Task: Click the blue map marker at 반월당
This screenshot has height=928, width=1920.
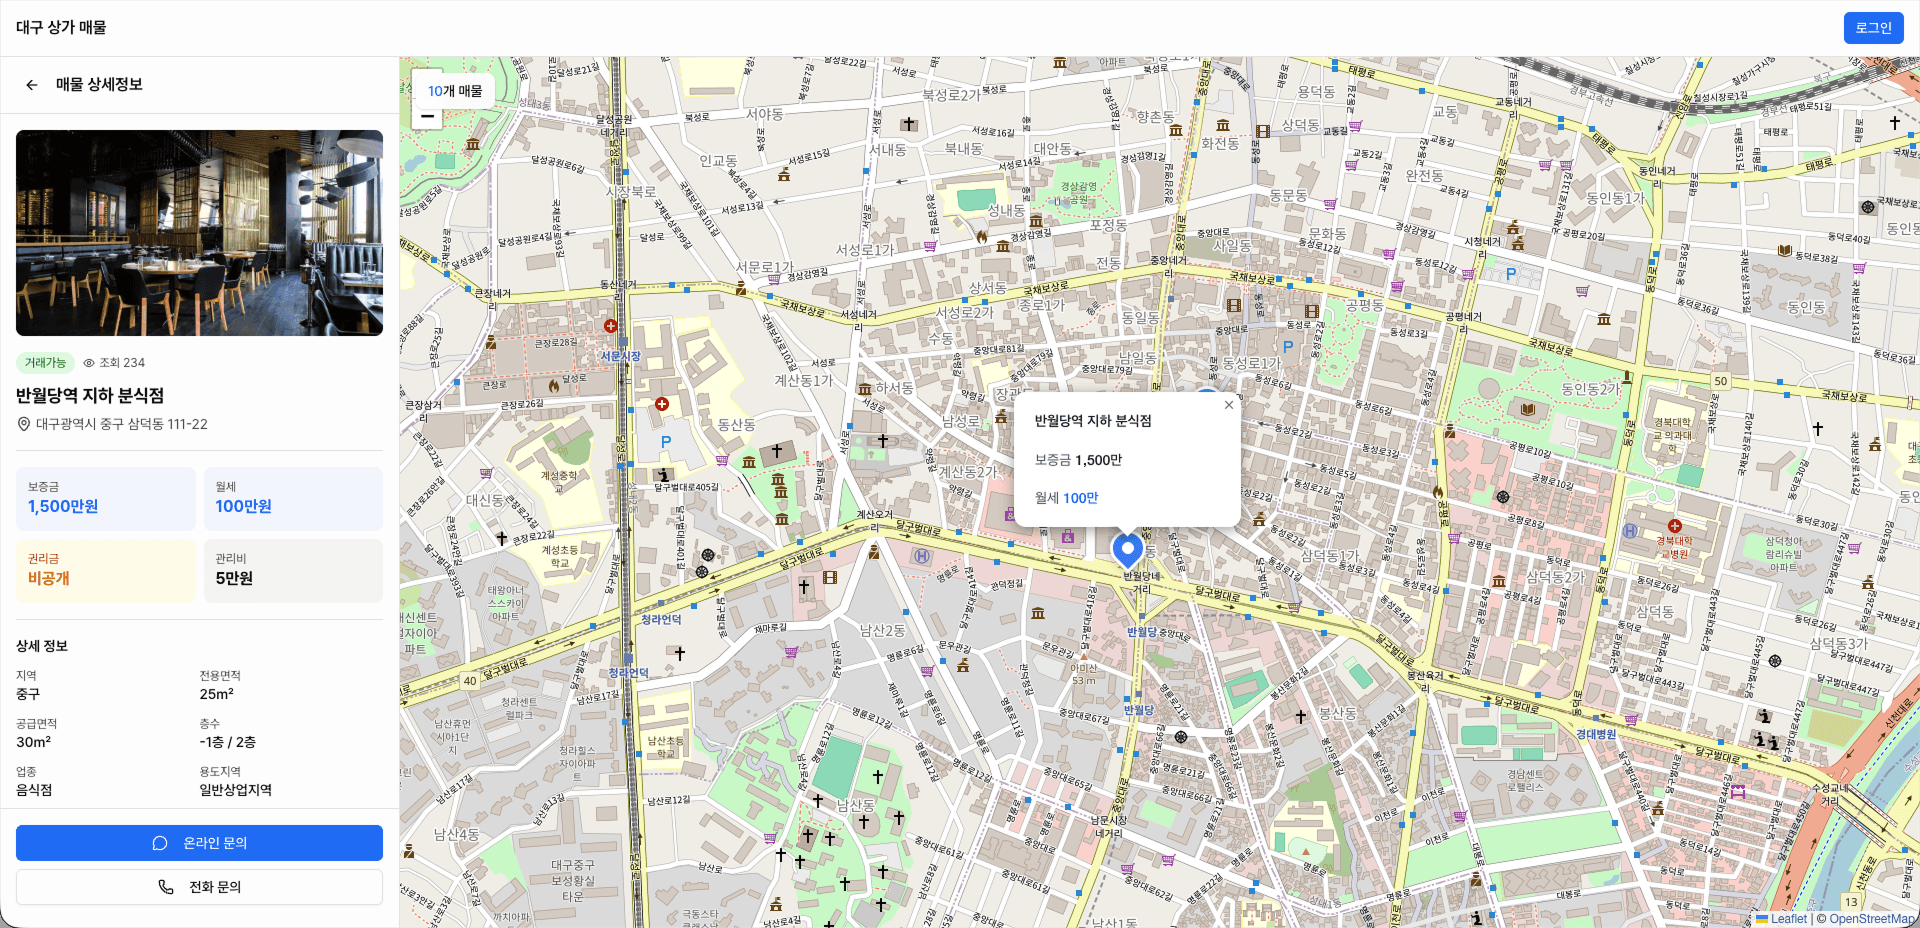Action: point(1127,549)
